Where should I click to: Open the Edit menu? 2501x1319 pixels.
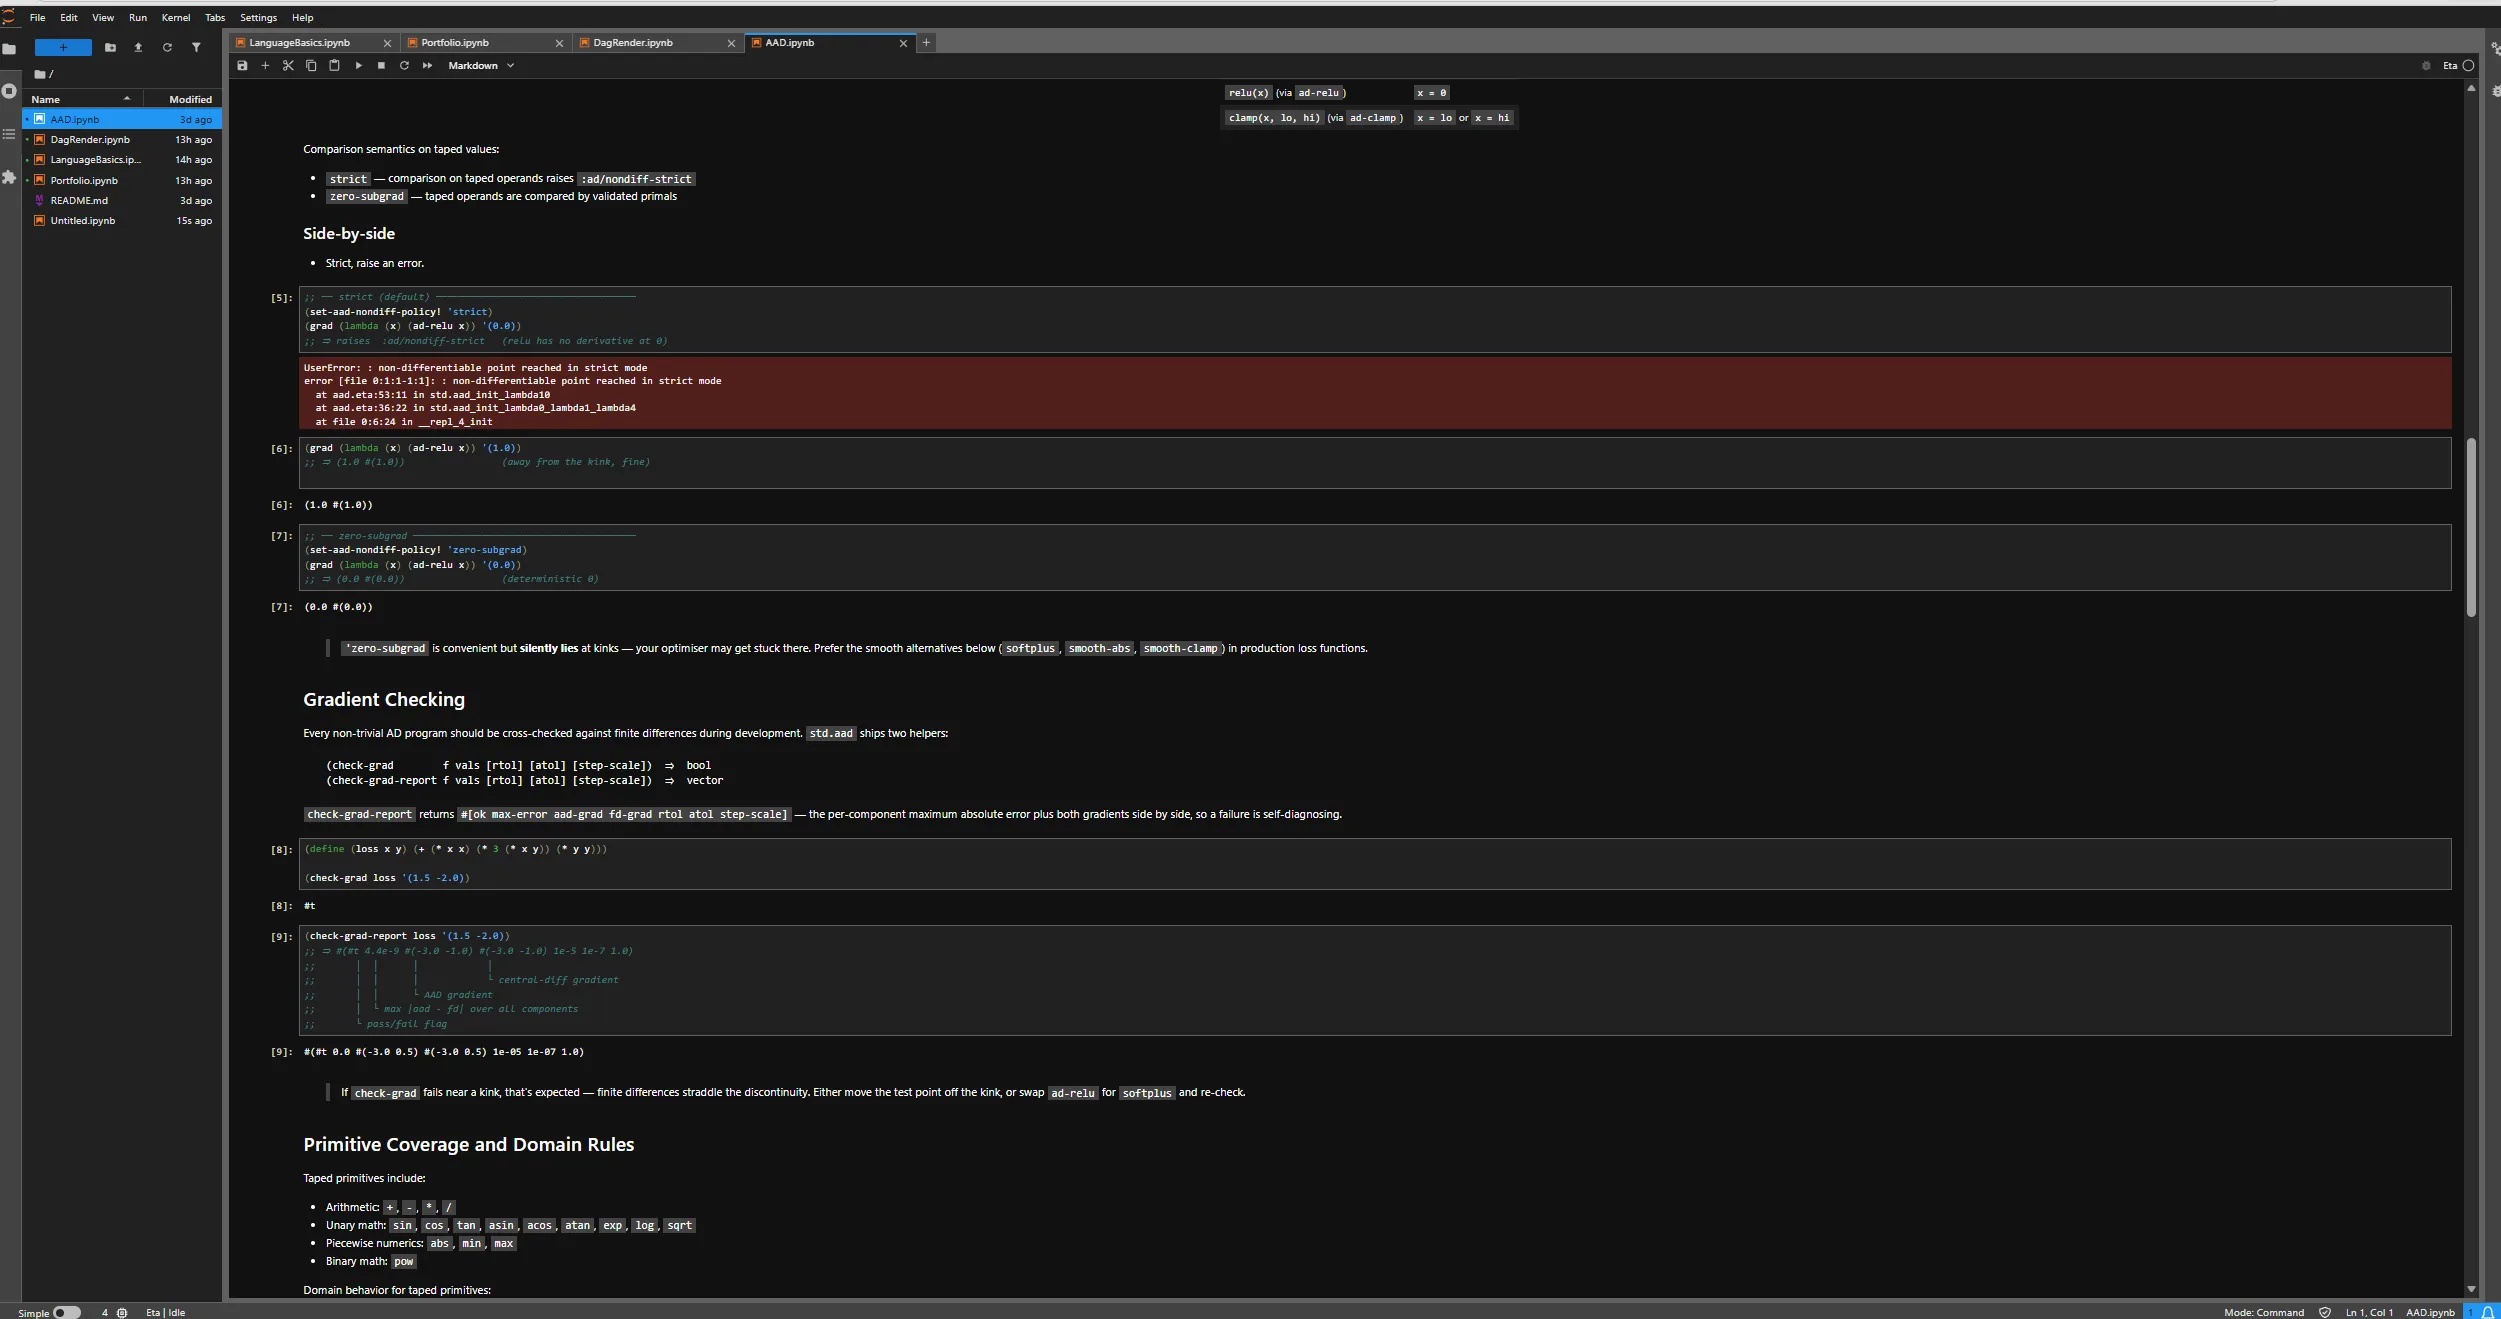(69, 17)
